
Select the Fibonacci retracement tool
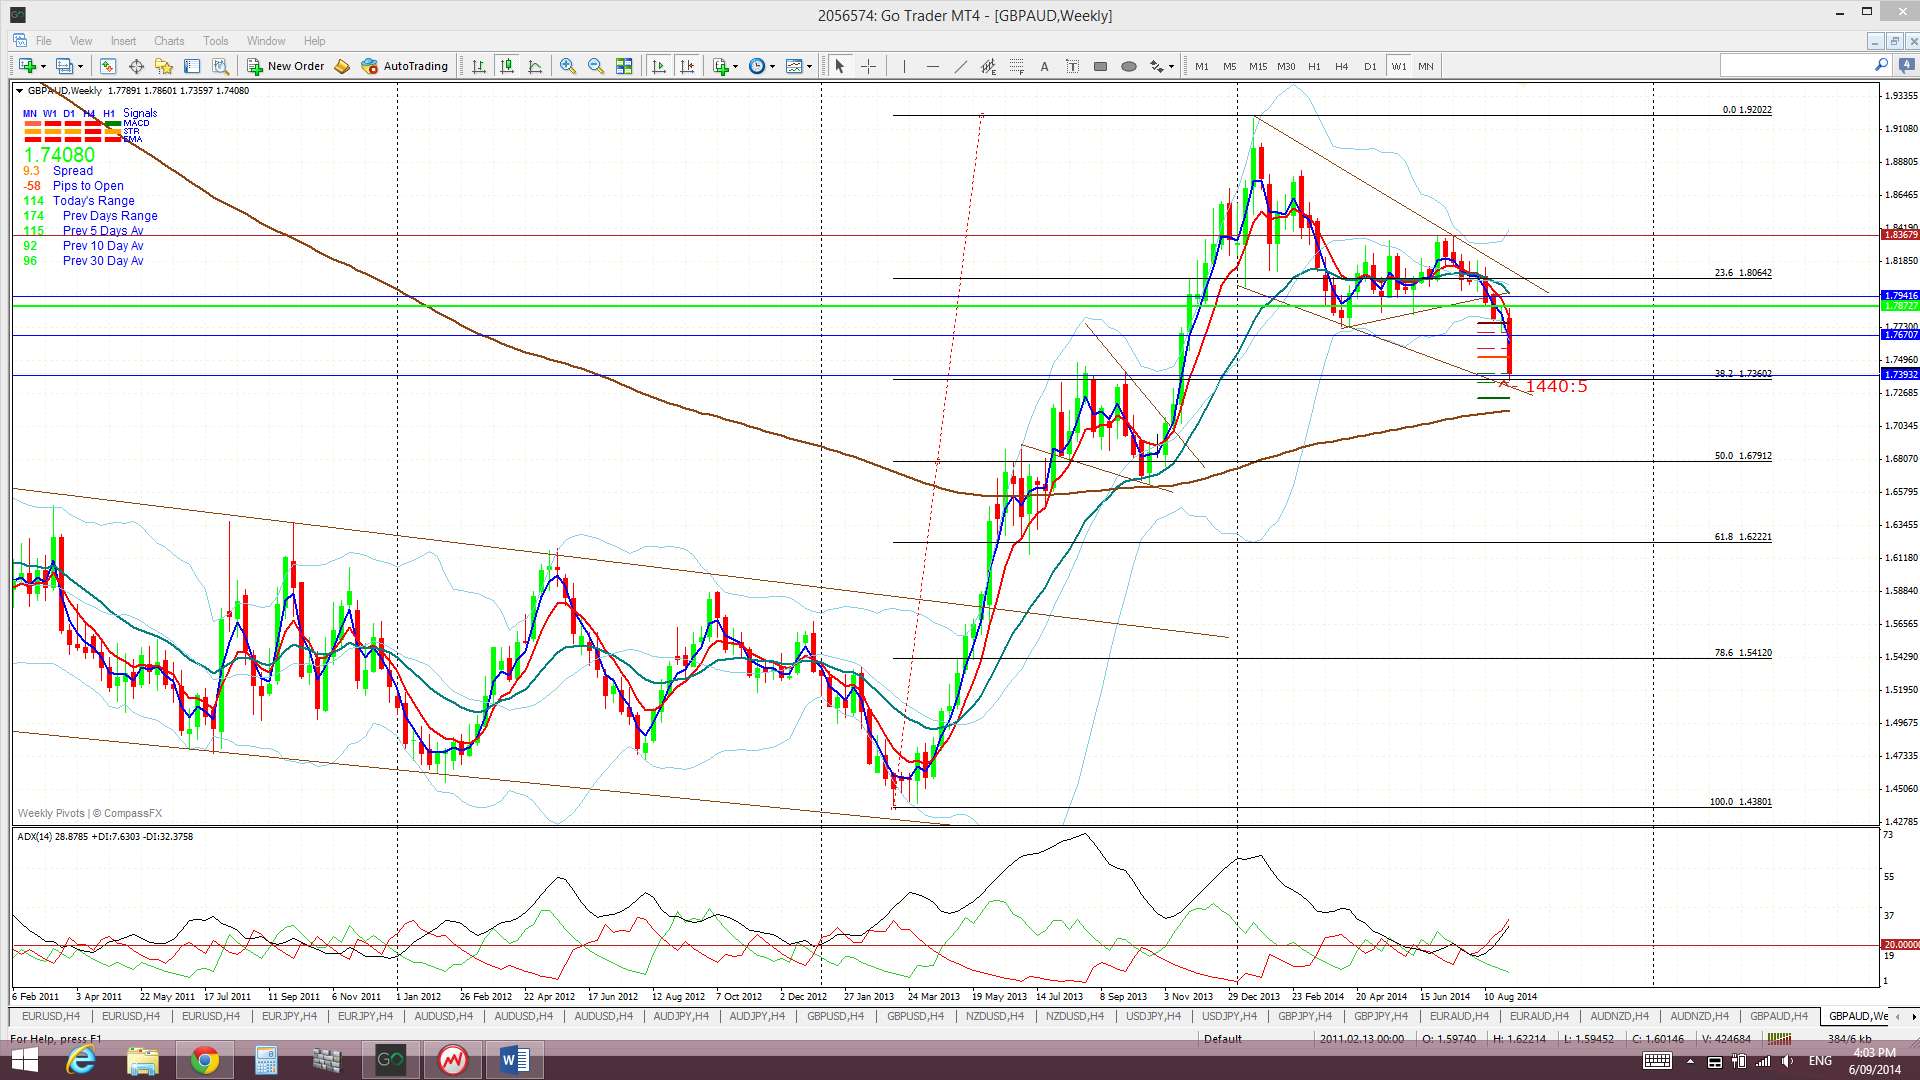click(x=1016, y=66)
